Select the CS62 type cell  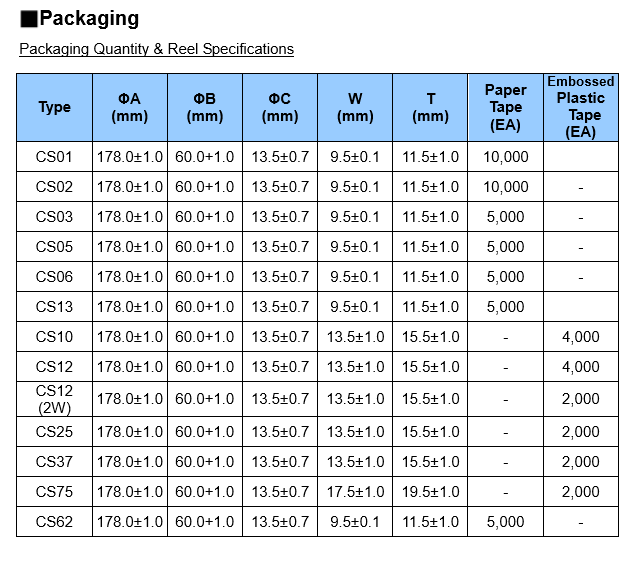(54, 522)
